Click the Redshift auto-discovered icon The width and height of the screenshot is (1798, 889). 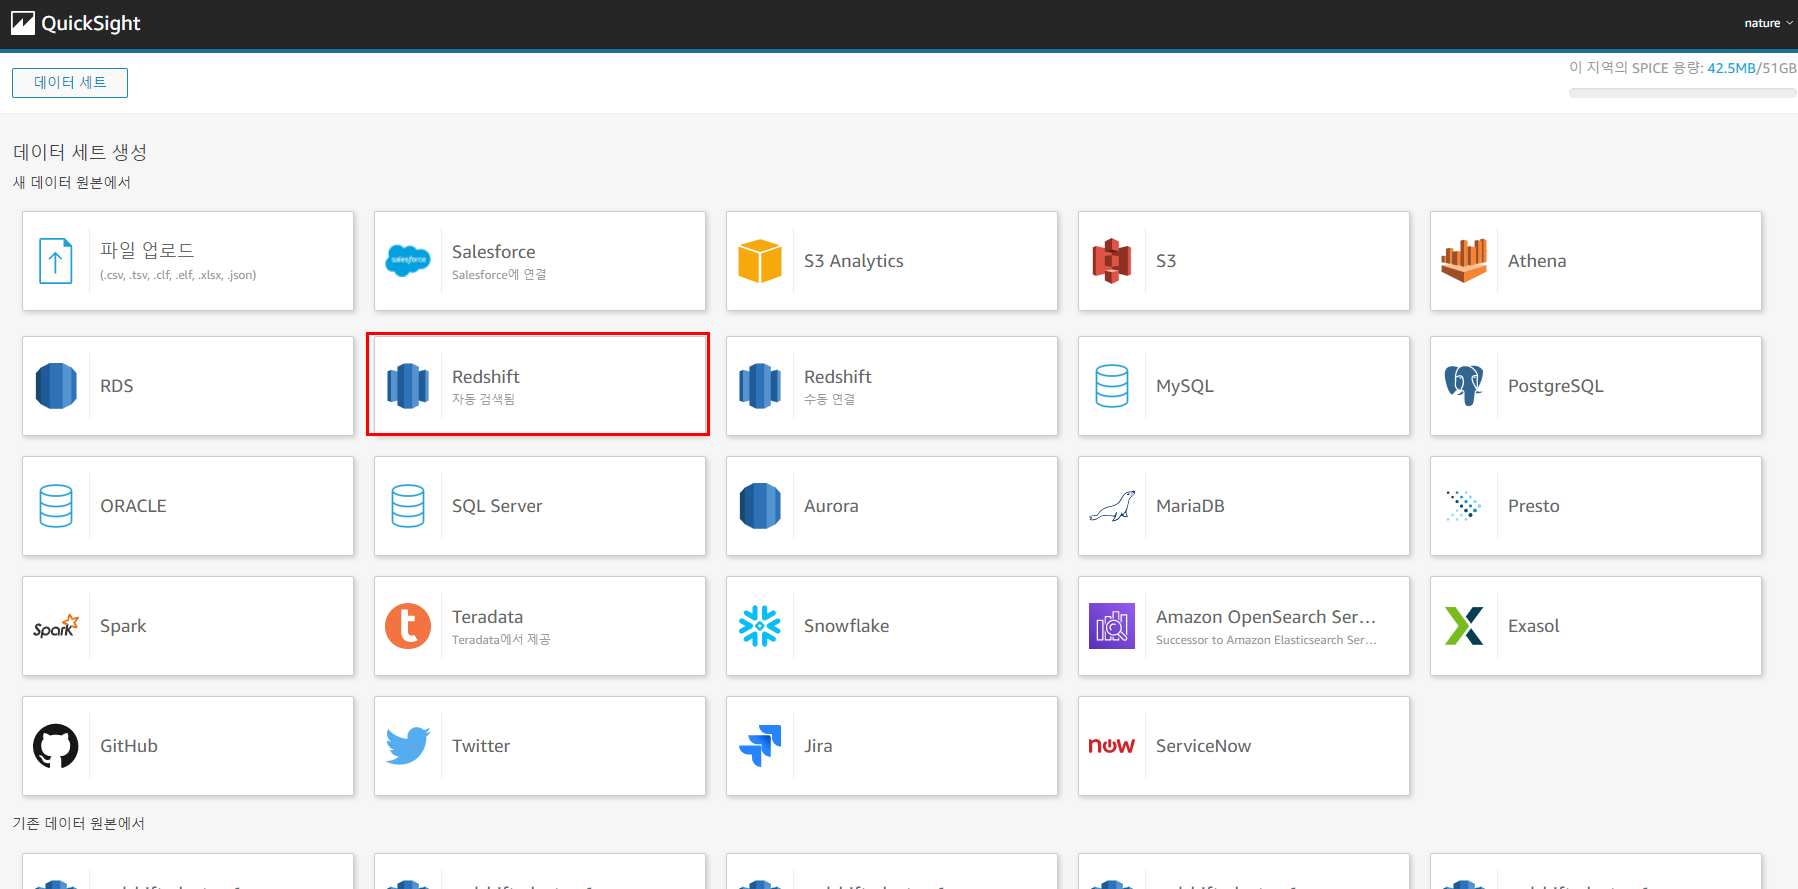[x=408, y=386]
